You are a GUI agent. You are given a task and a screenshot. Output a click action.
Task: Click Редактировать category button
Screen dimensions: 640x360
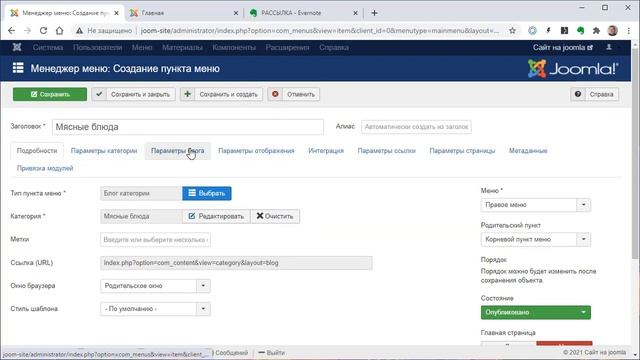point(216,216)
